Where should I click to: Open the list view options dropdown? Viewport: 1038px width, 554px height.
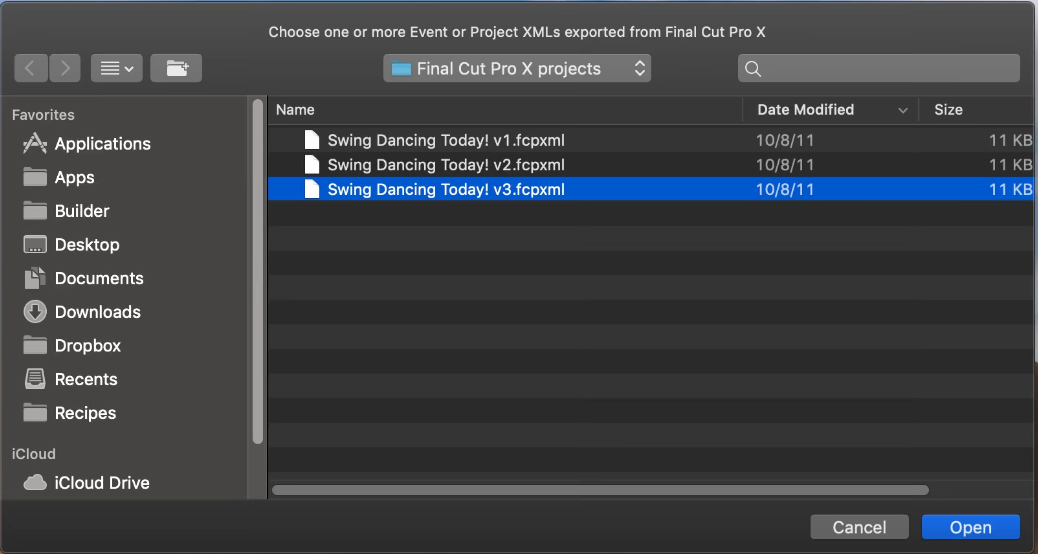point(117,68)
